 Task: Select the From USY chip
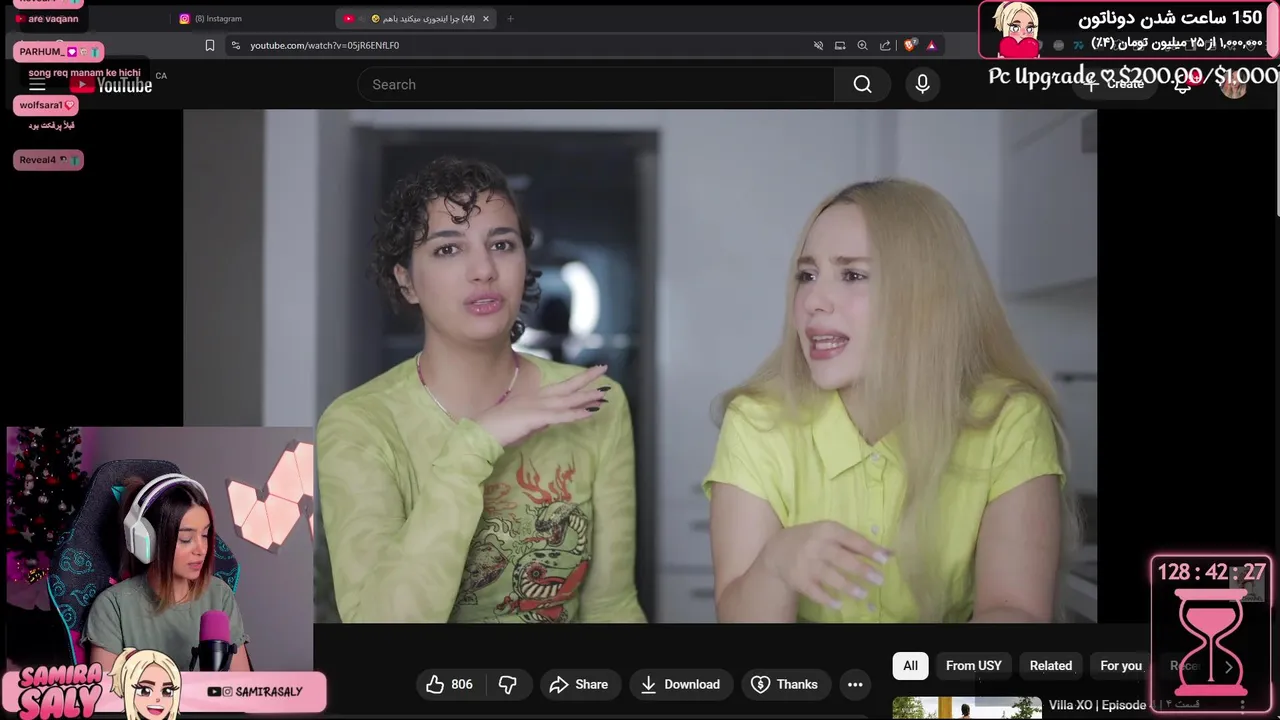[973, 666]
